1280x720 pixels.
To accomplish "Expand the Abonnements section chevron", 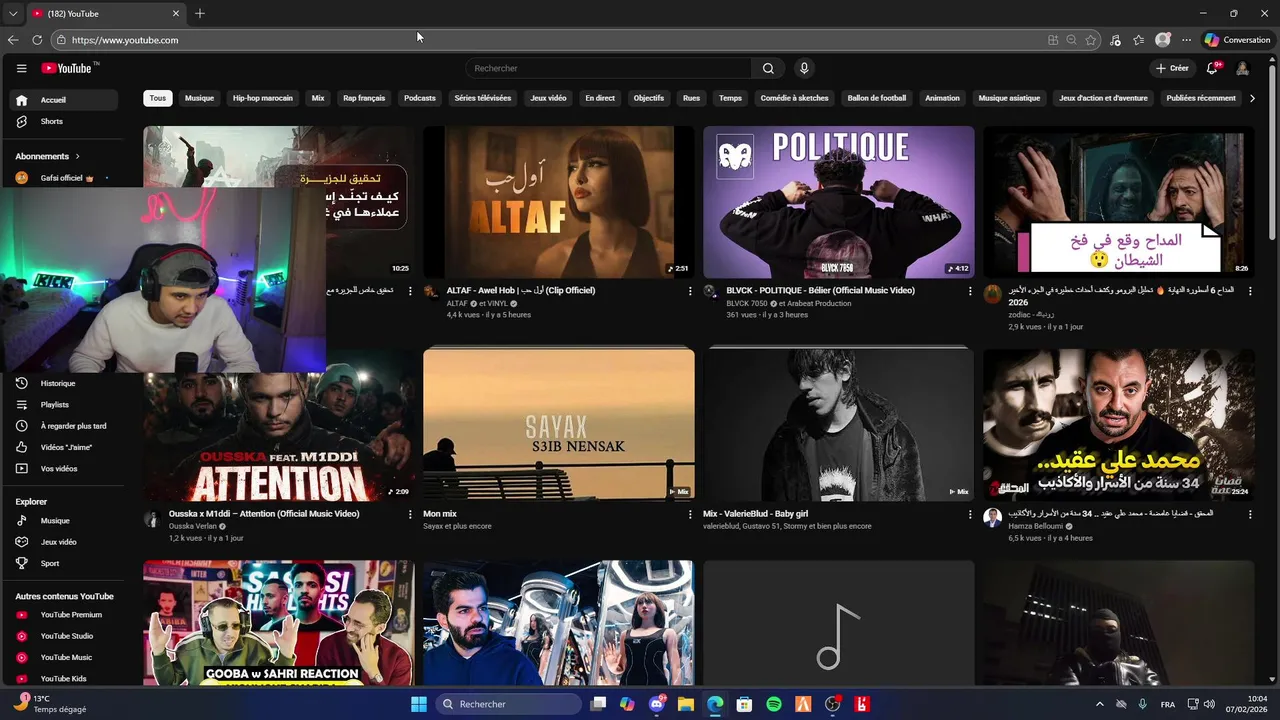I will tap(77, 156).
